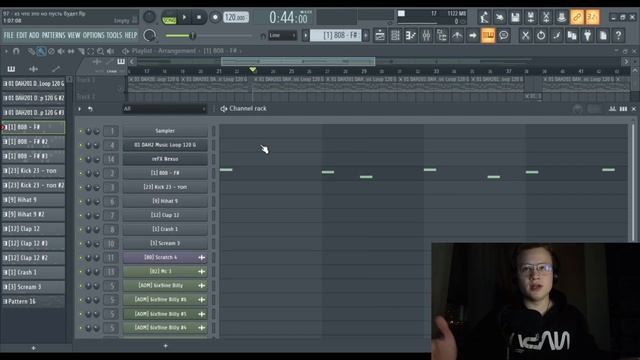
Task: Open the Piano roll view
Action: tap(411, 36)
